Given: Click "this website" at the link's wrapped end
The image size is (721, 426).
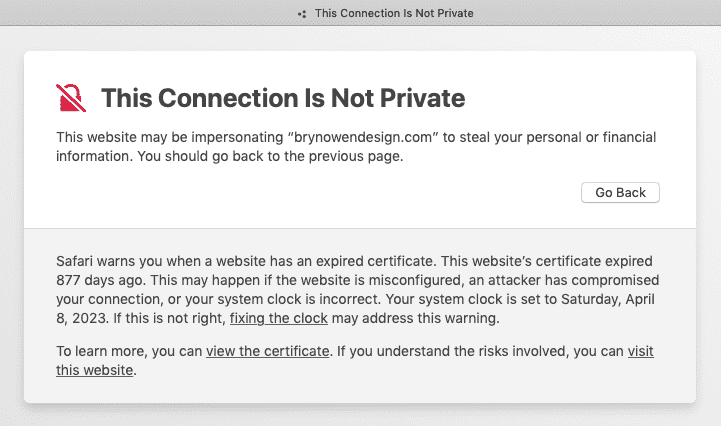Looking at the screenshot, I should tap(94, 370).
